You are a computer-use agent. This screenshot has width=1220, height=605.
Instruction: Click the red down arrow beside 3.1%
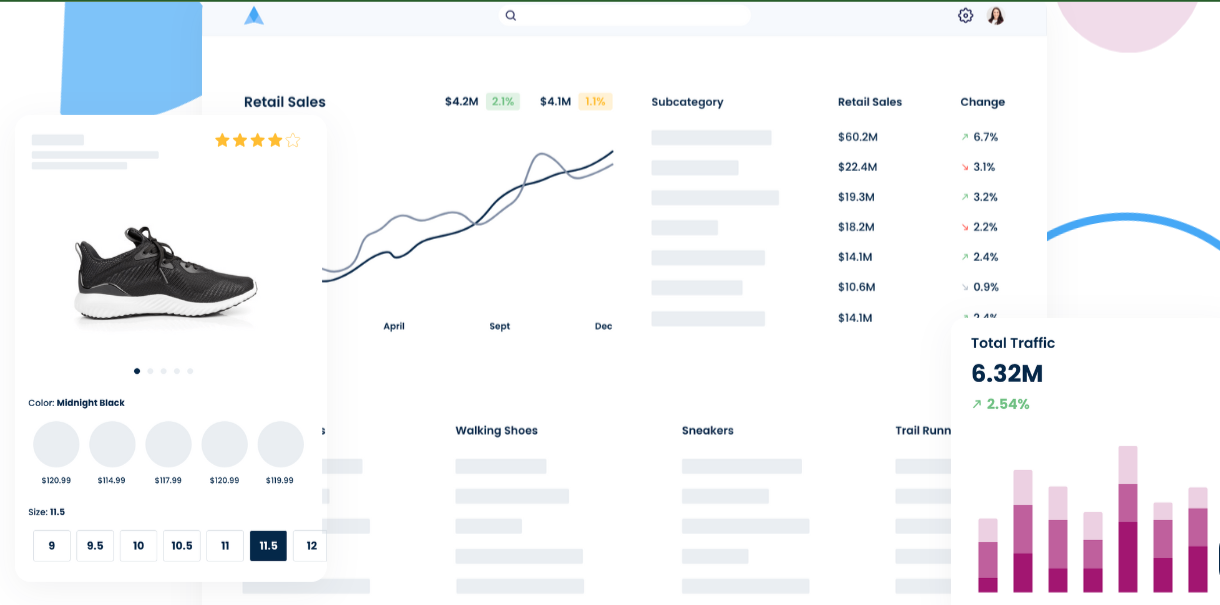point(965,167)
